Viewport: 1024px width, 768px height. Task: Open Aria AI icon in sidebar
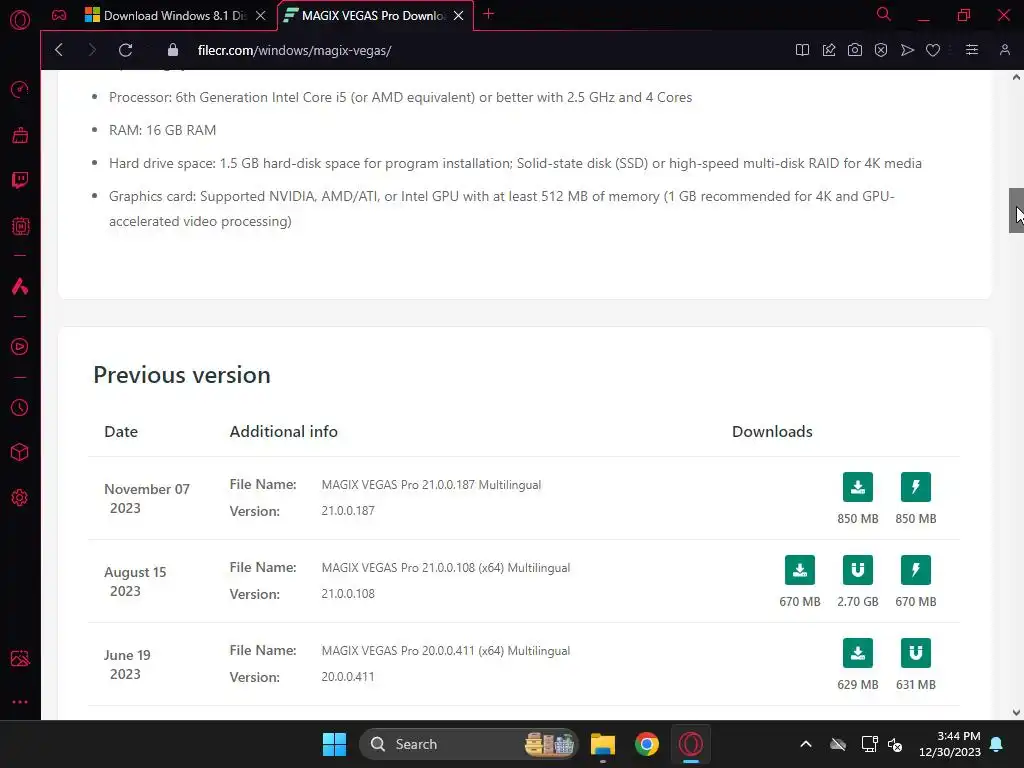click(x=20, y=286)
